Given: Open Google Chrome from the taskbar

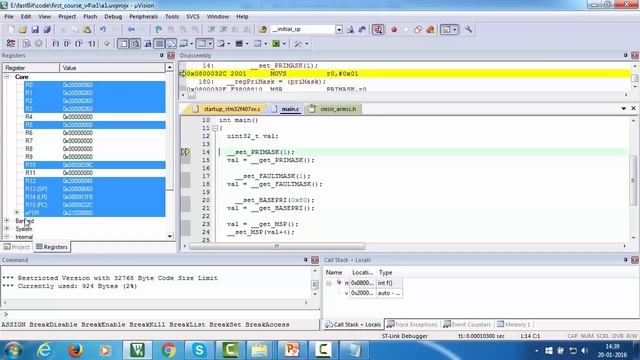Looking at the screenshot, I should coord(168,350).
